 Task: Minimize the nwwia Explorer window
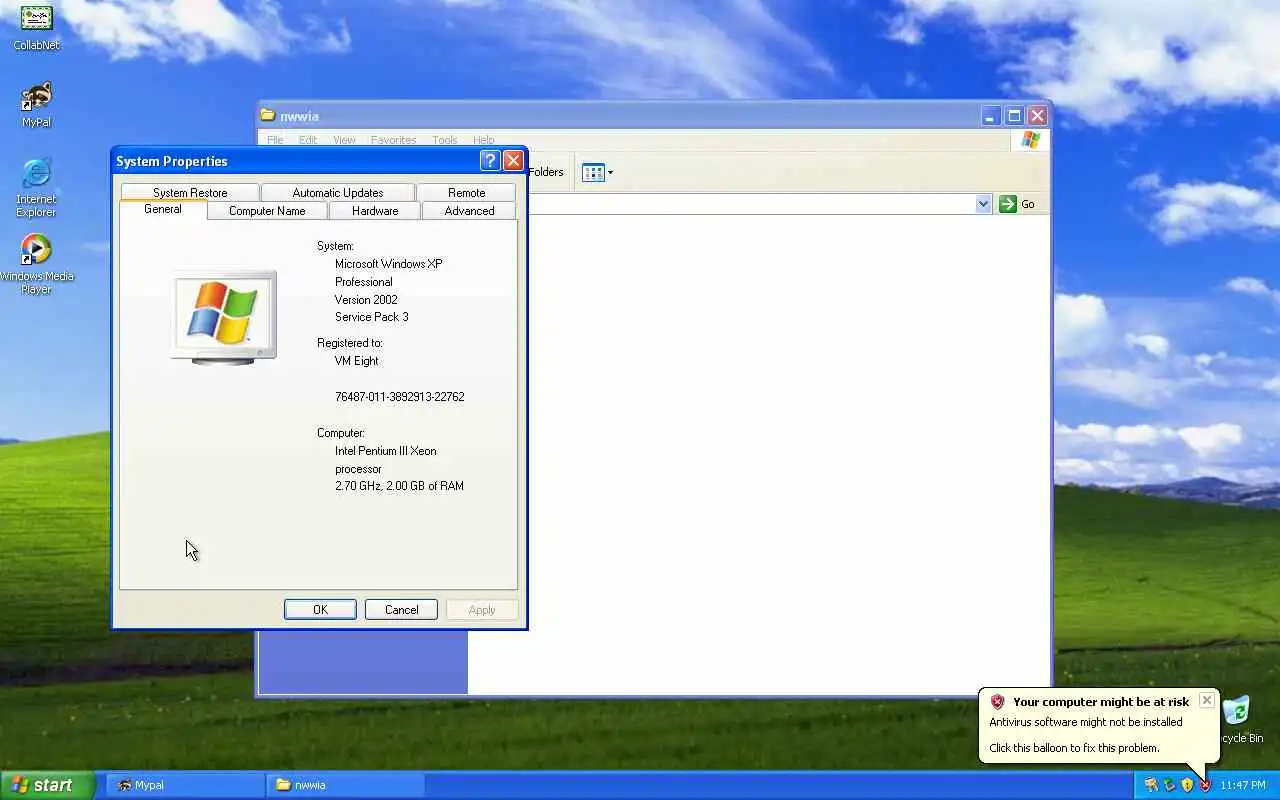pos(990,116)
